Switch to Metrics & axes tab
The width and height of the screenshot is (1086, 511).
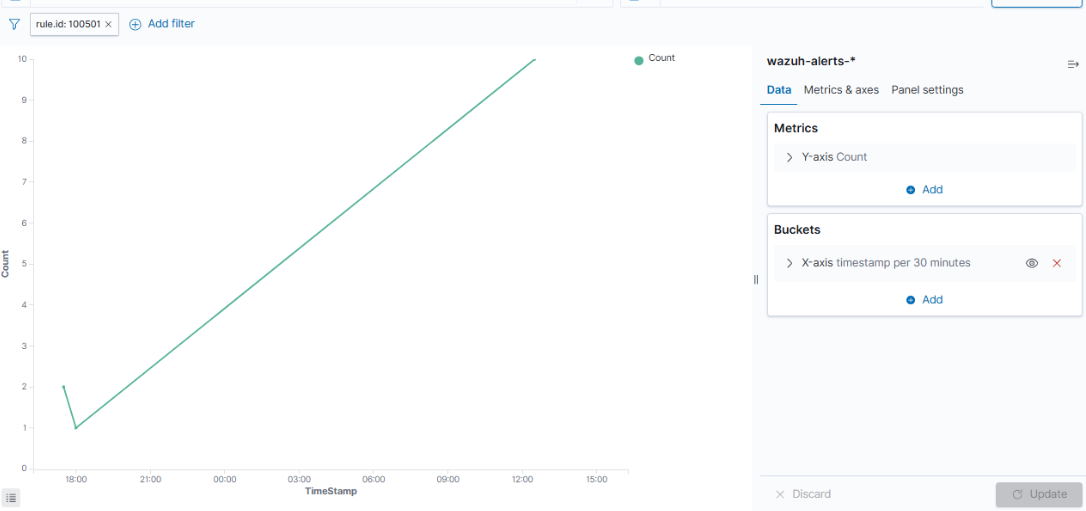(x=841, y=90)
